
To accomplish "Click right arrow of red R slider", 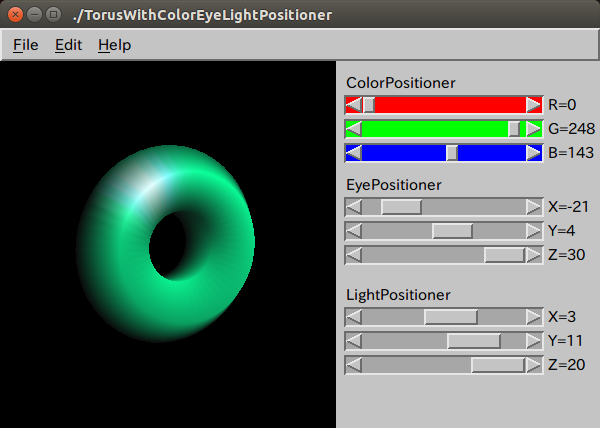I will coord(534,105).
